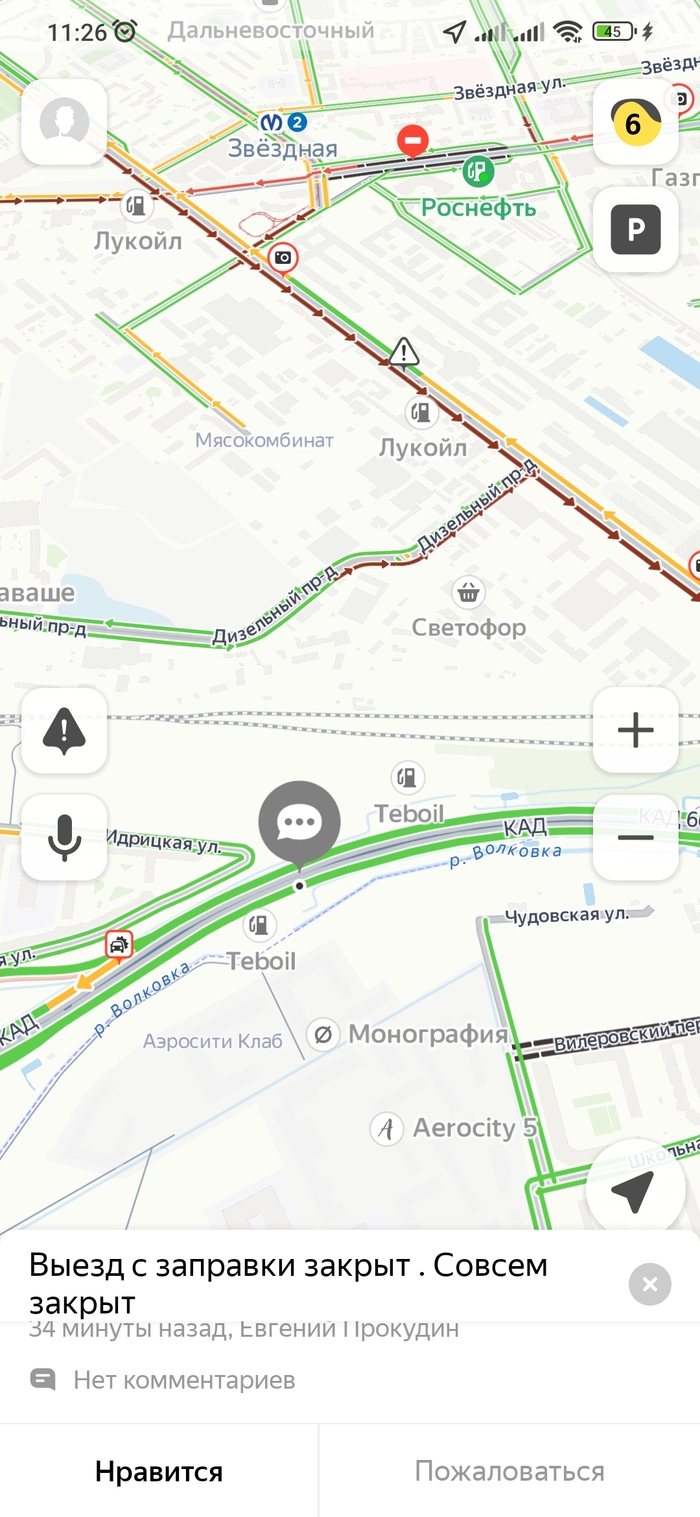
Task: Like the comment with Нравится
Action: (x=159, y=1471)
